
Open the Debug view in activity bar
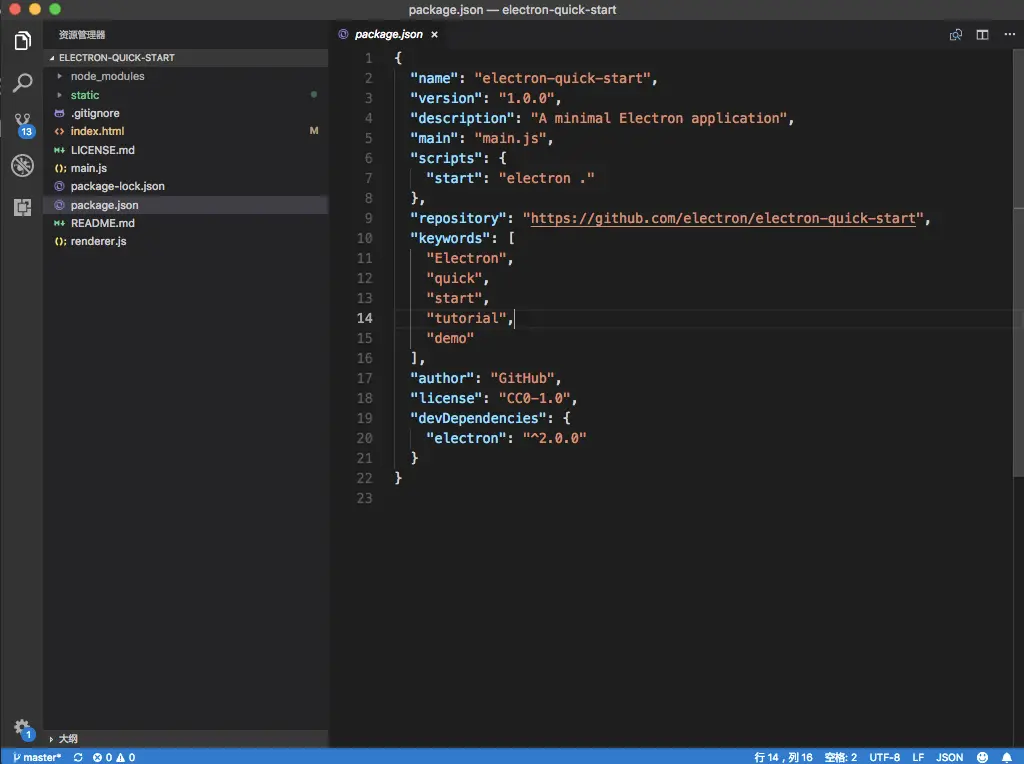coord(22,166)
